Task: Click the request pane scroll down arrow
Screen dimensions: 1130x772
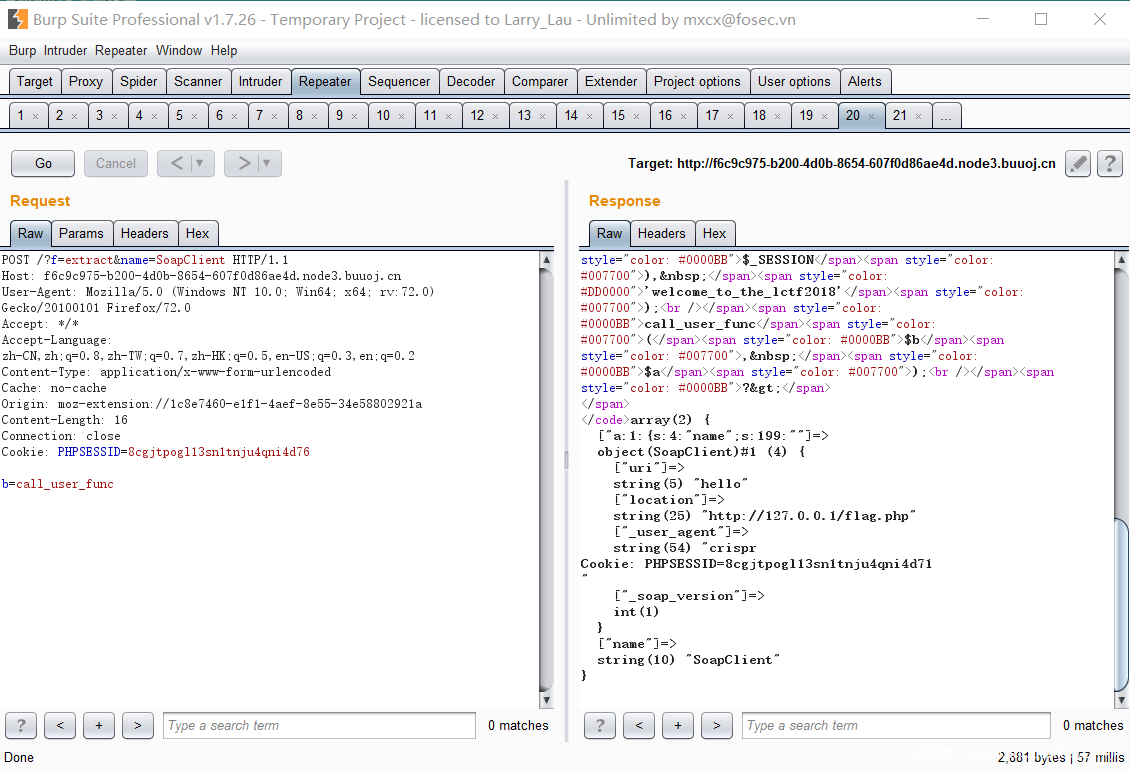Action: [546, 700]
